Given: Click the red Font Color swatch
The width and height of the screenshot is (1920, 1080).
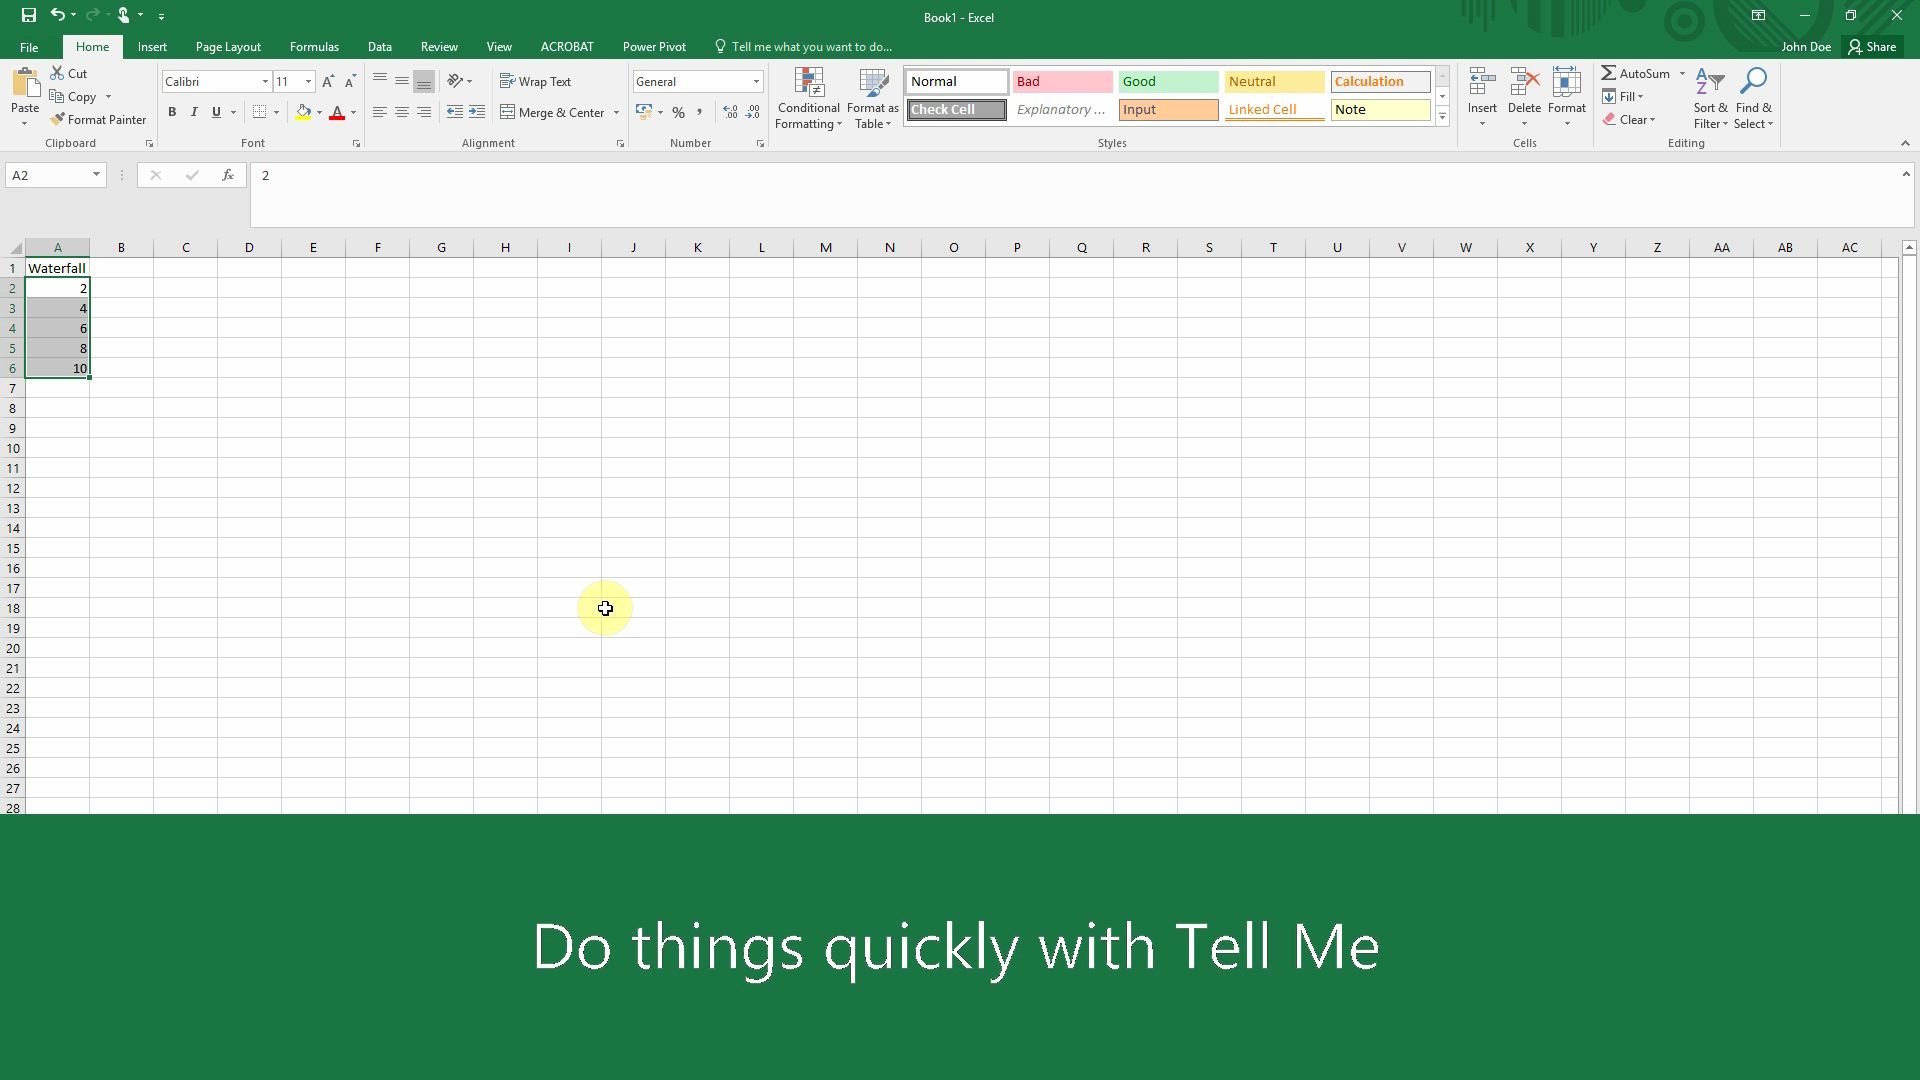Looking at the screenshot, I should pos(337,112).
